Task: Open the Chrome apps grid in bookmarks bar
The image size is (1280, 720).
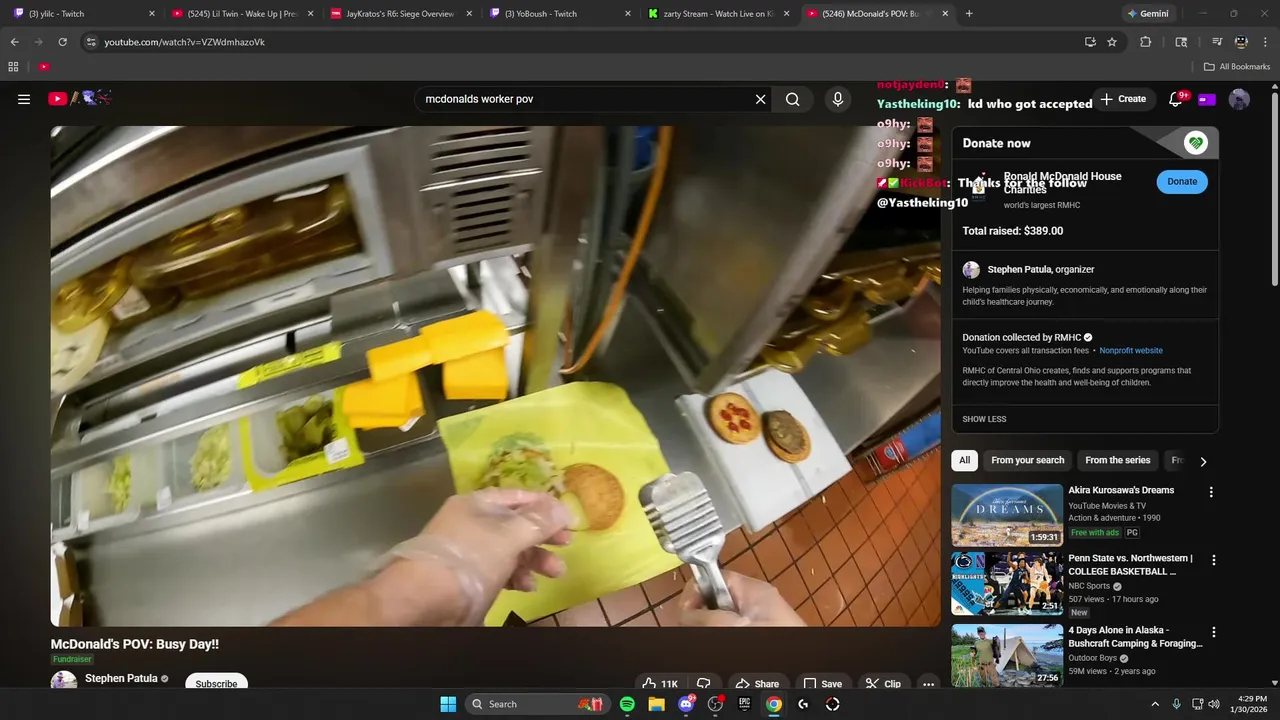Action: click(x=13, y=67)
